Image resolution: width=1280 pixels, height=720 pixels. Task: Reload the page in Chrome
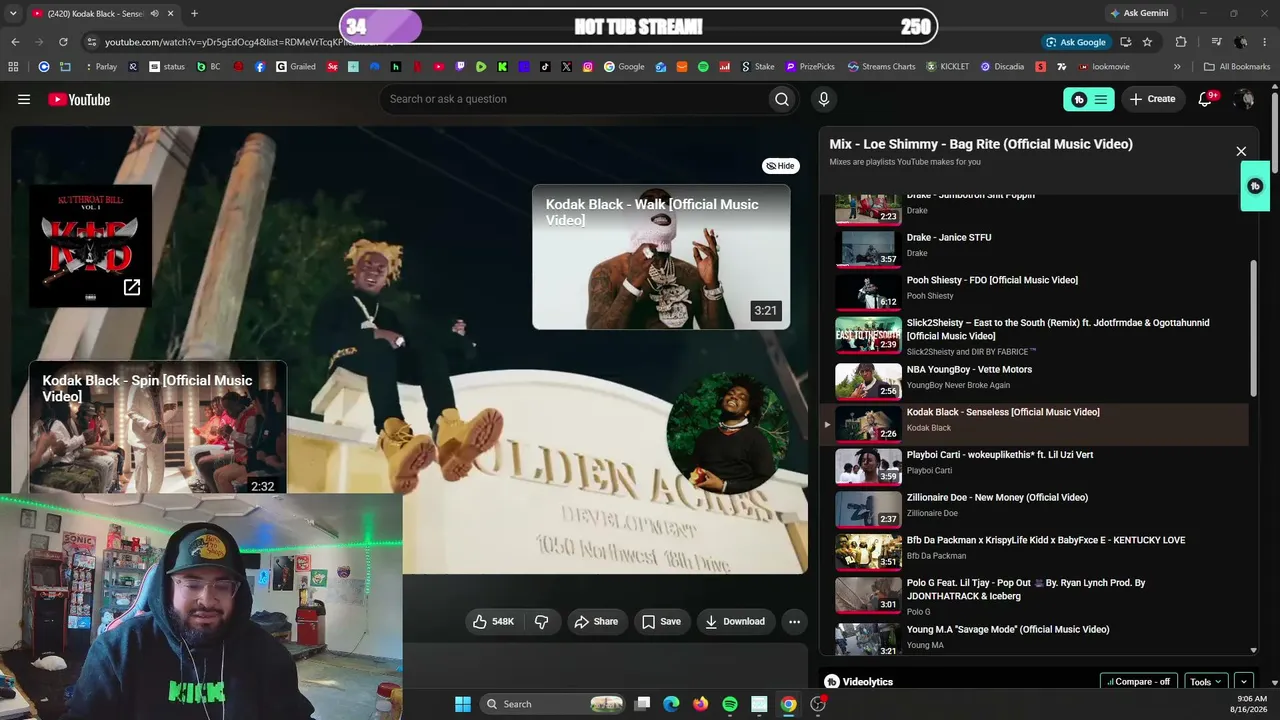(63, 42)
